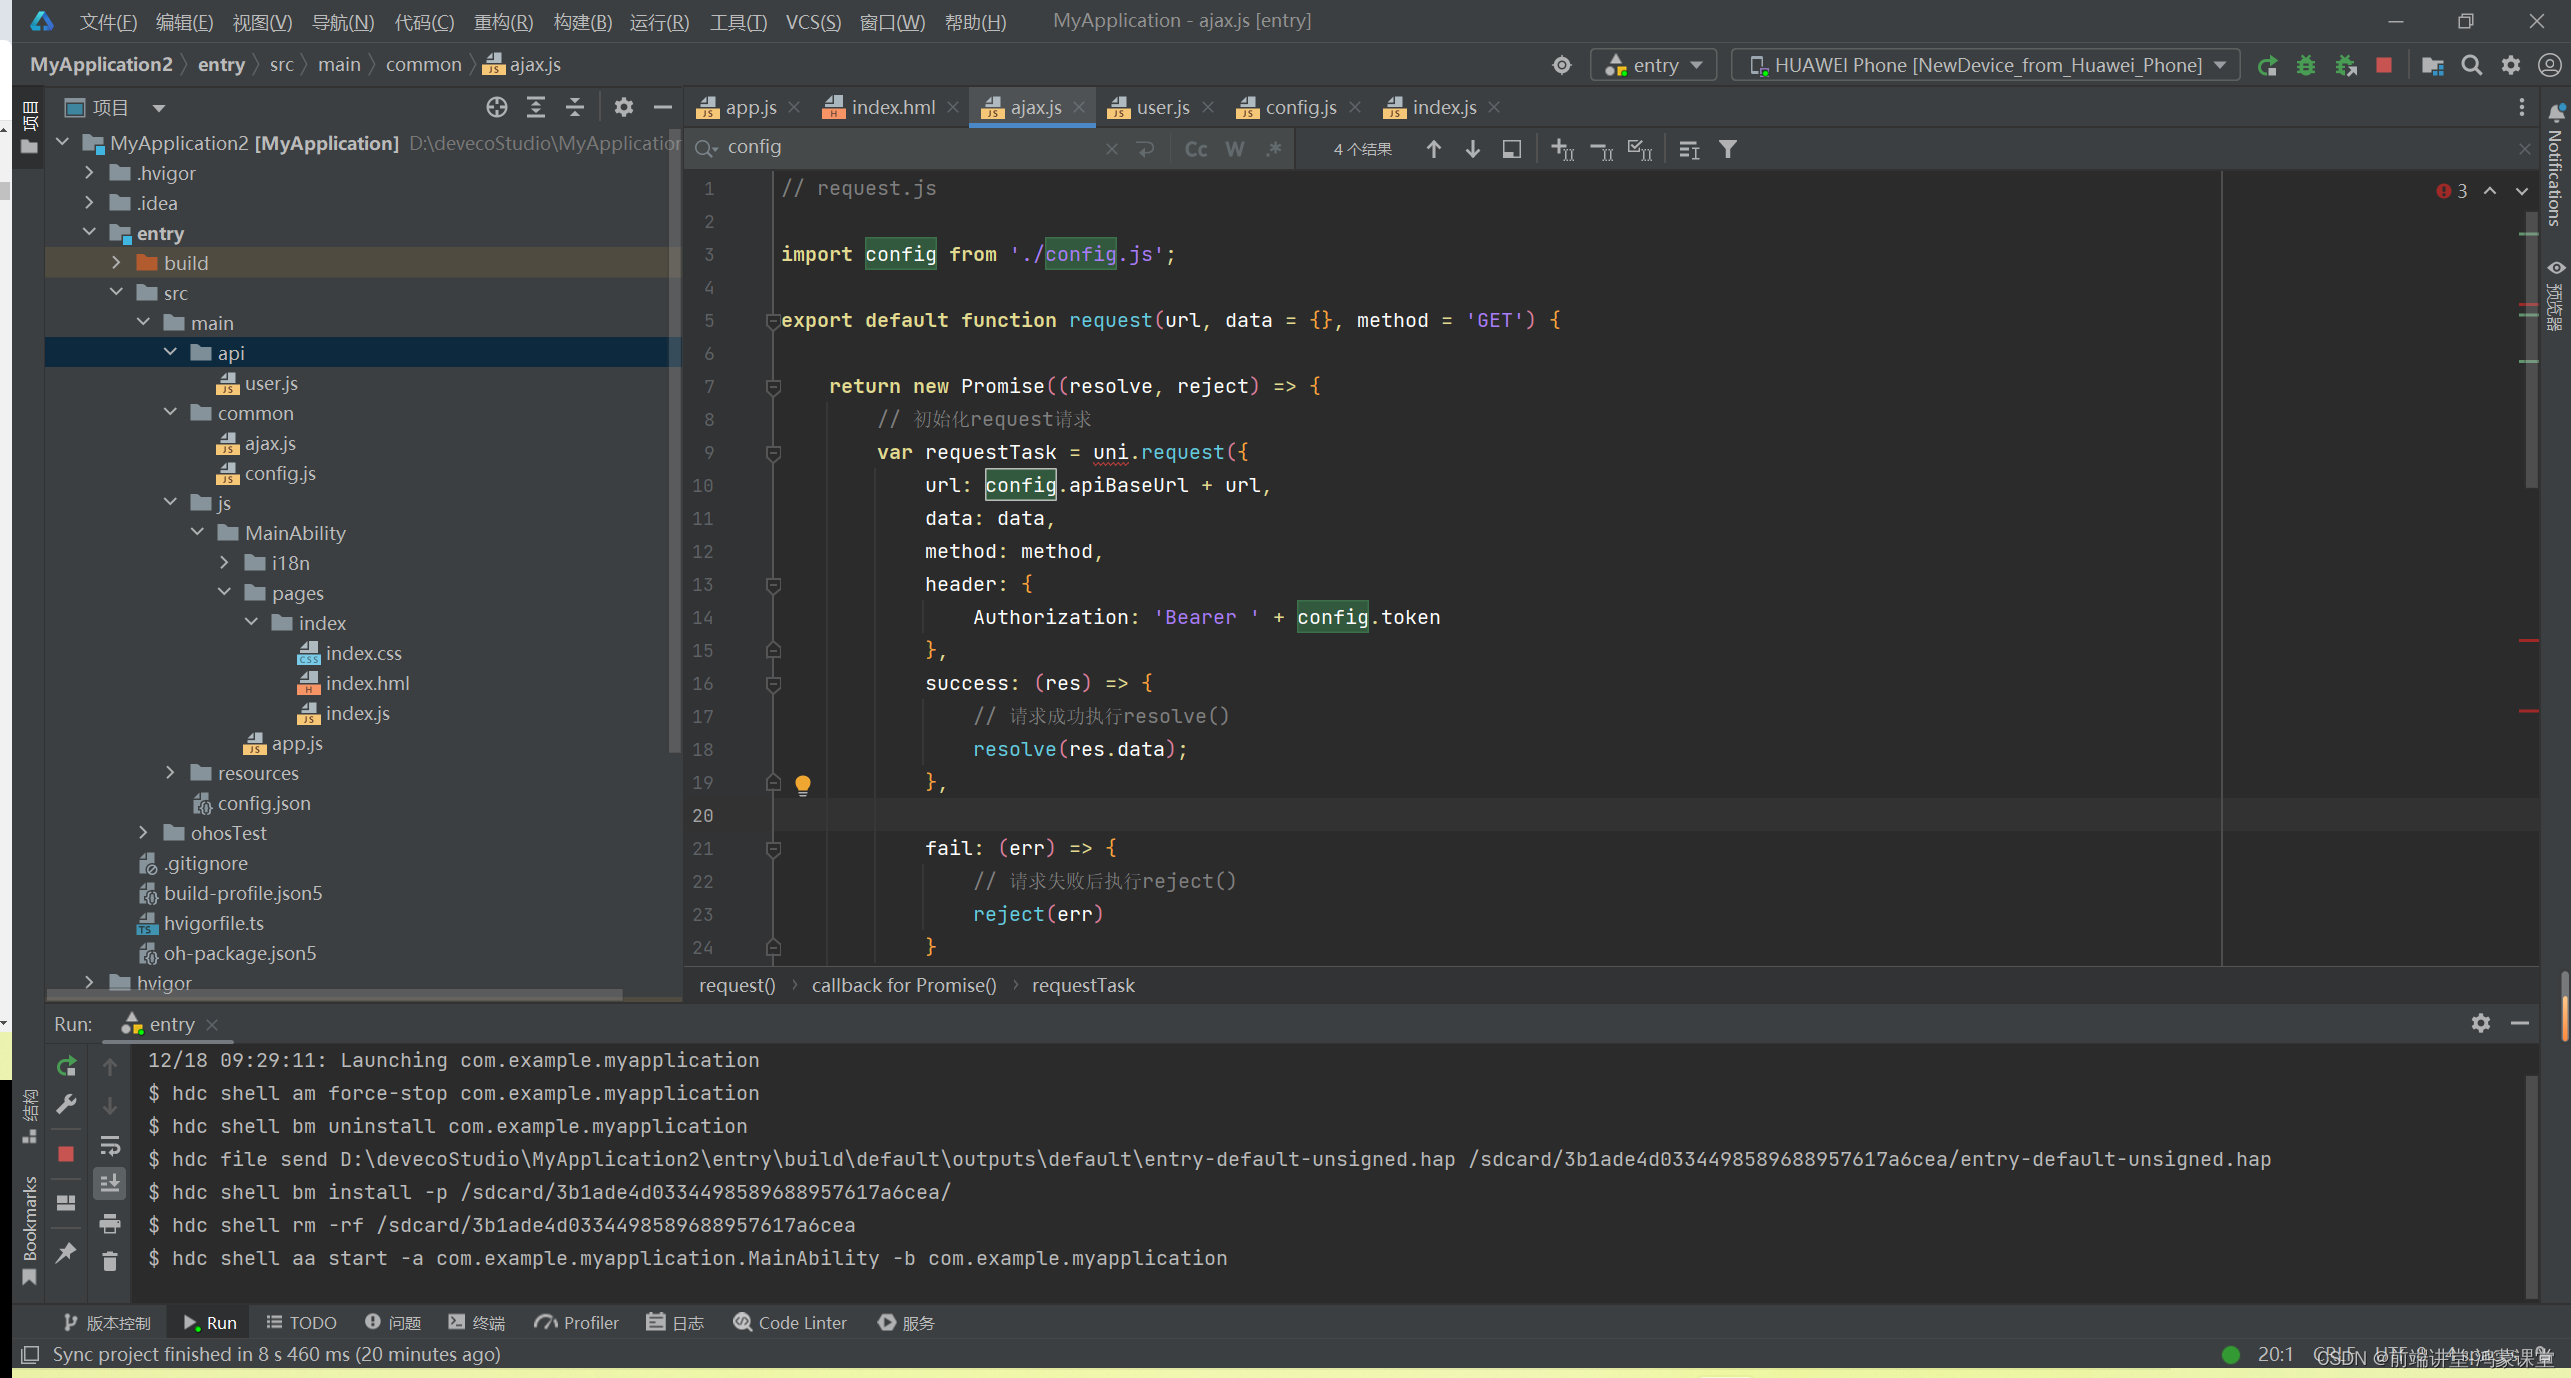The width and height of the screenshot is (2571, 1378).
Task: Go to previous search occurrence arrow
Action: (x=1434, y=149)
